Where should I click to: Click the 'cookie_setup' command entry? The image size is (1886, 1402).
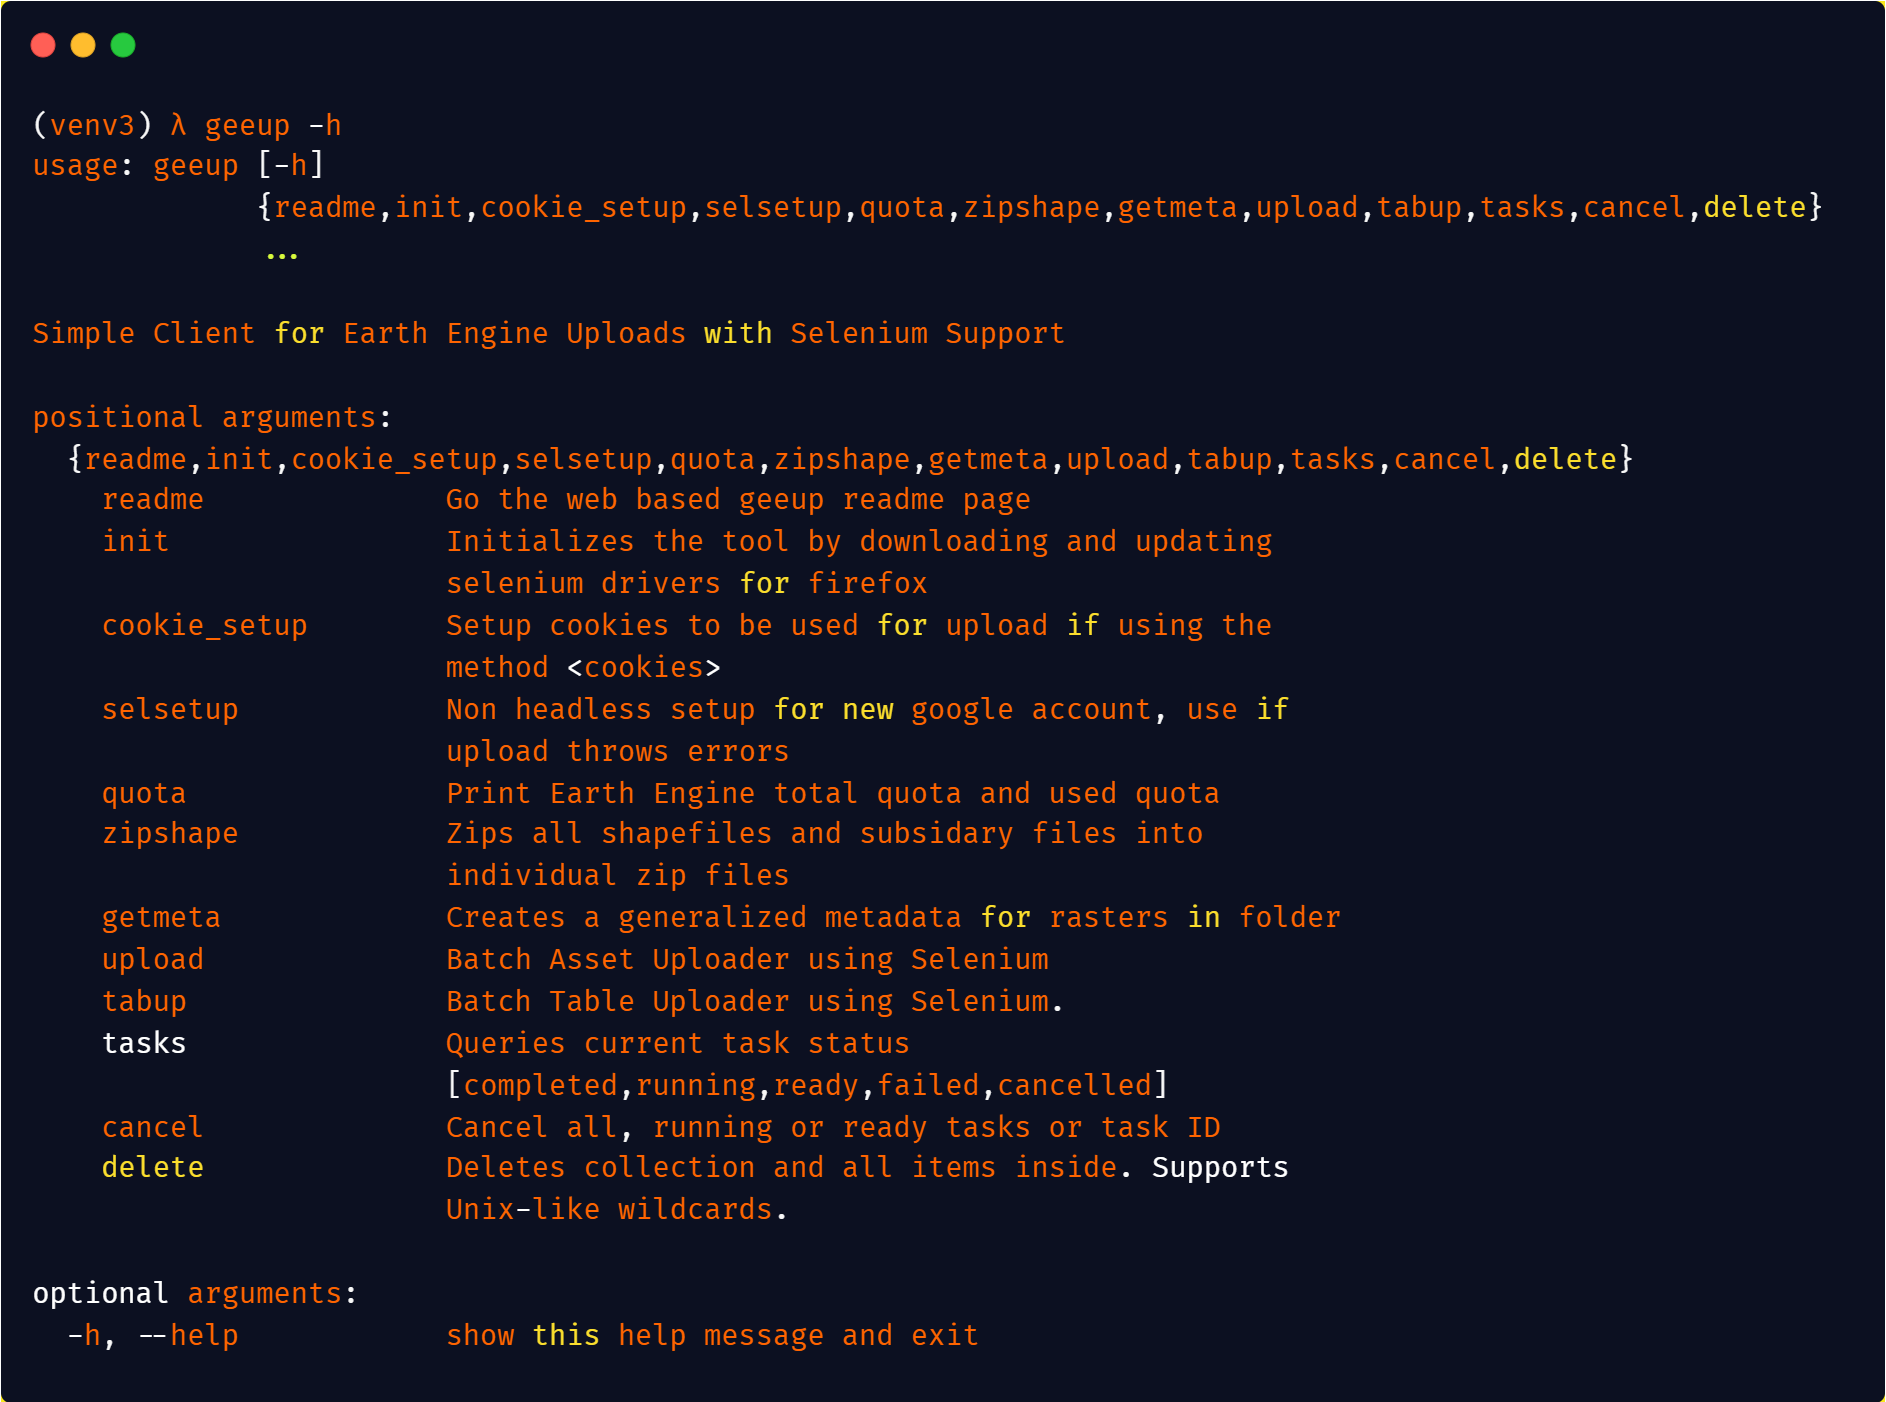pyautogui.click(x=205, y=625)
